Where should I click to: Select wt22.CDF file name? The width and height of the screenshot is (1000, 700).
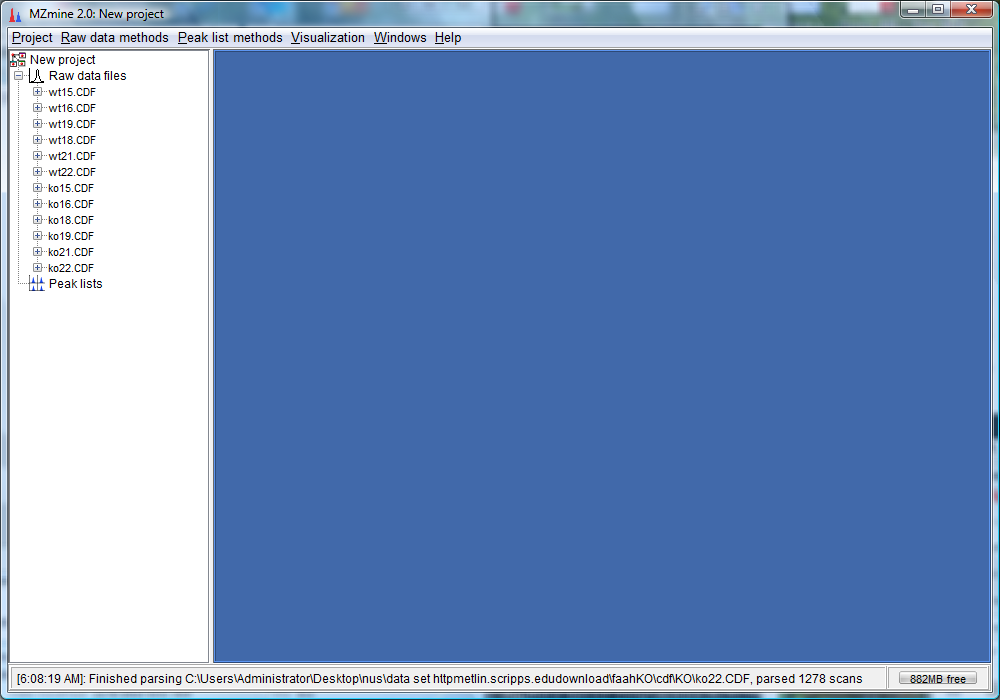[72, 172]
